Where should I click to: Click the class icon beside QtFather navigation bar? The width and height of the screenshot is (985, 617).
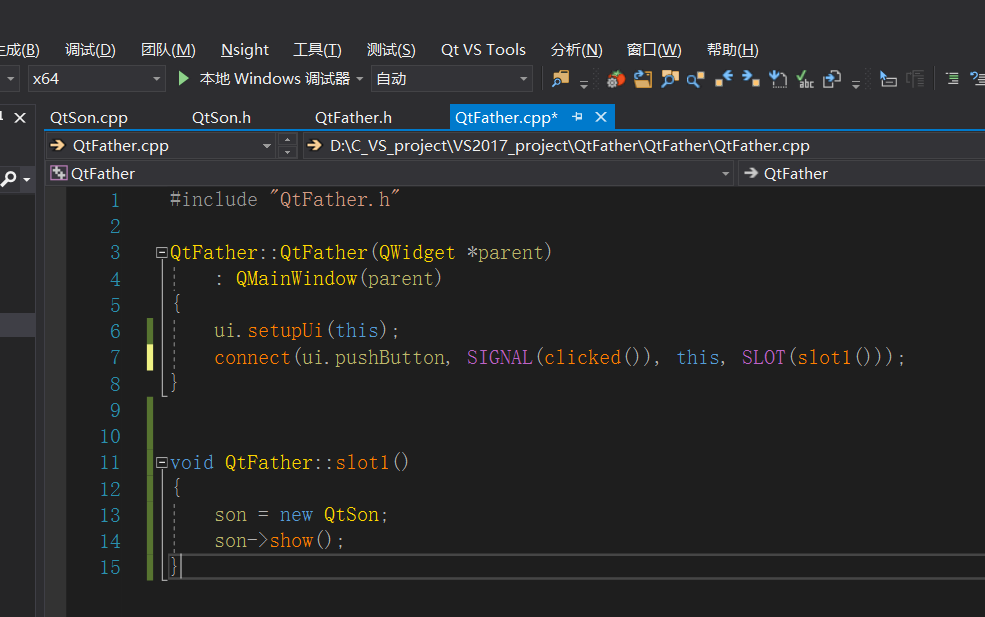57,172
